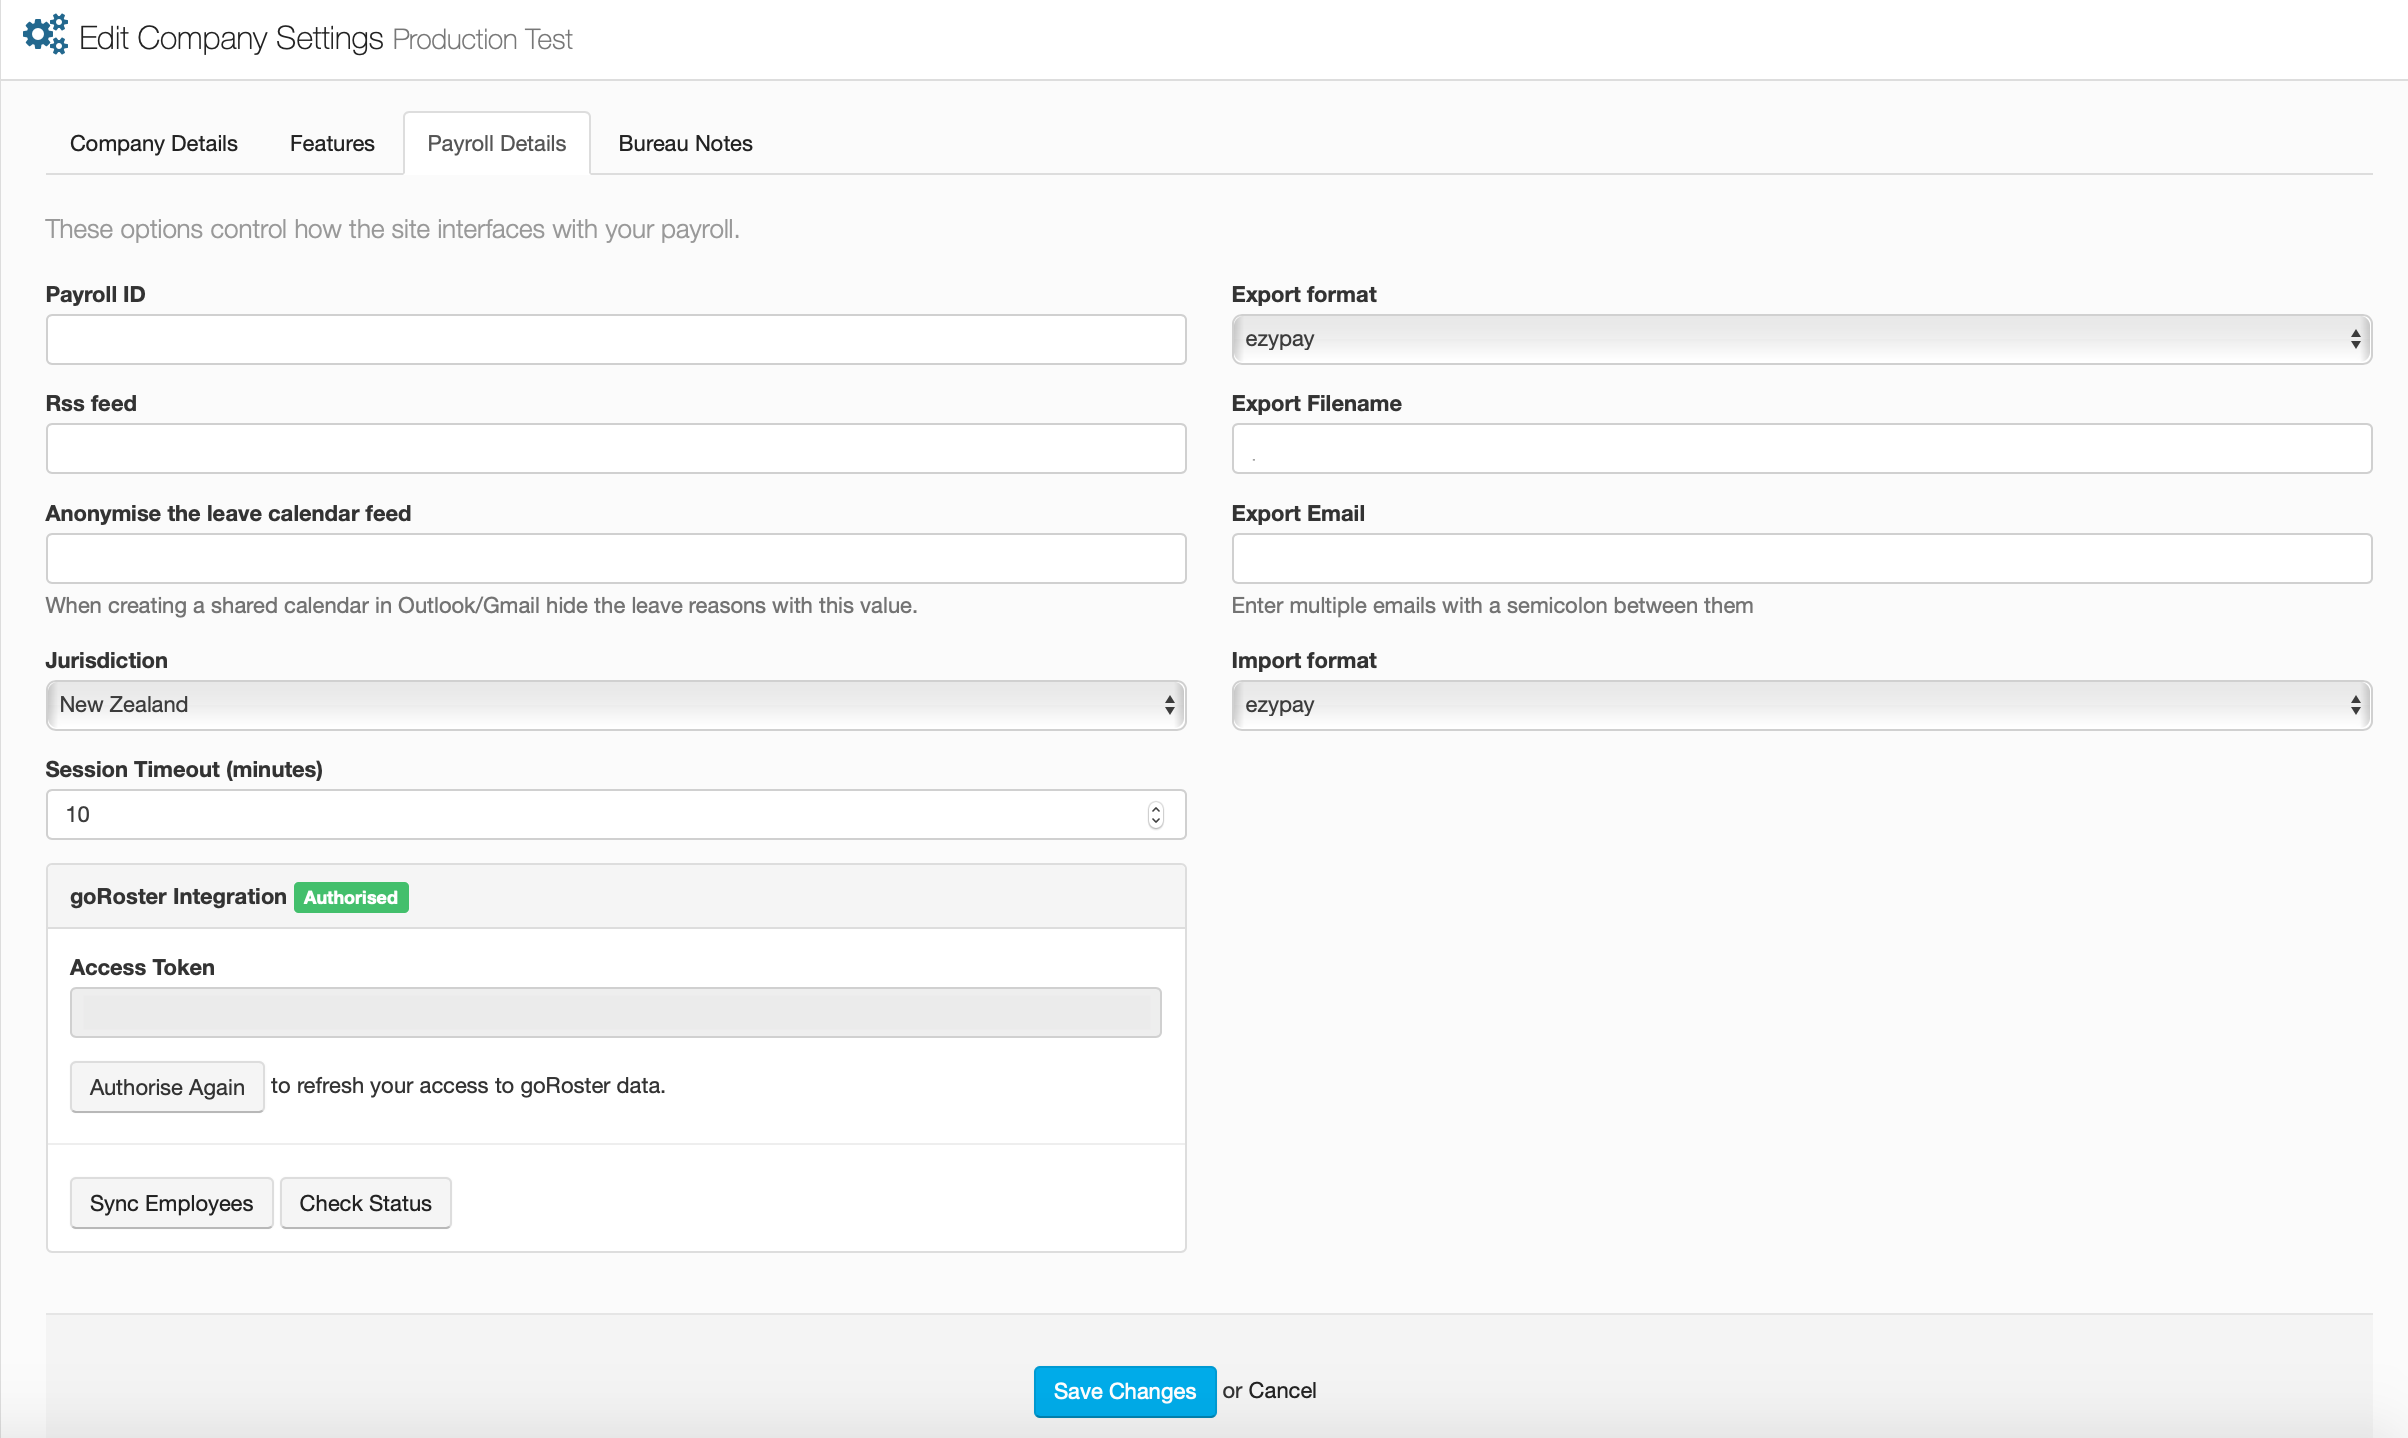
Task: Expand the Jurisdiction dropdown showing New Zealand
Action: [x=615, y=705]
